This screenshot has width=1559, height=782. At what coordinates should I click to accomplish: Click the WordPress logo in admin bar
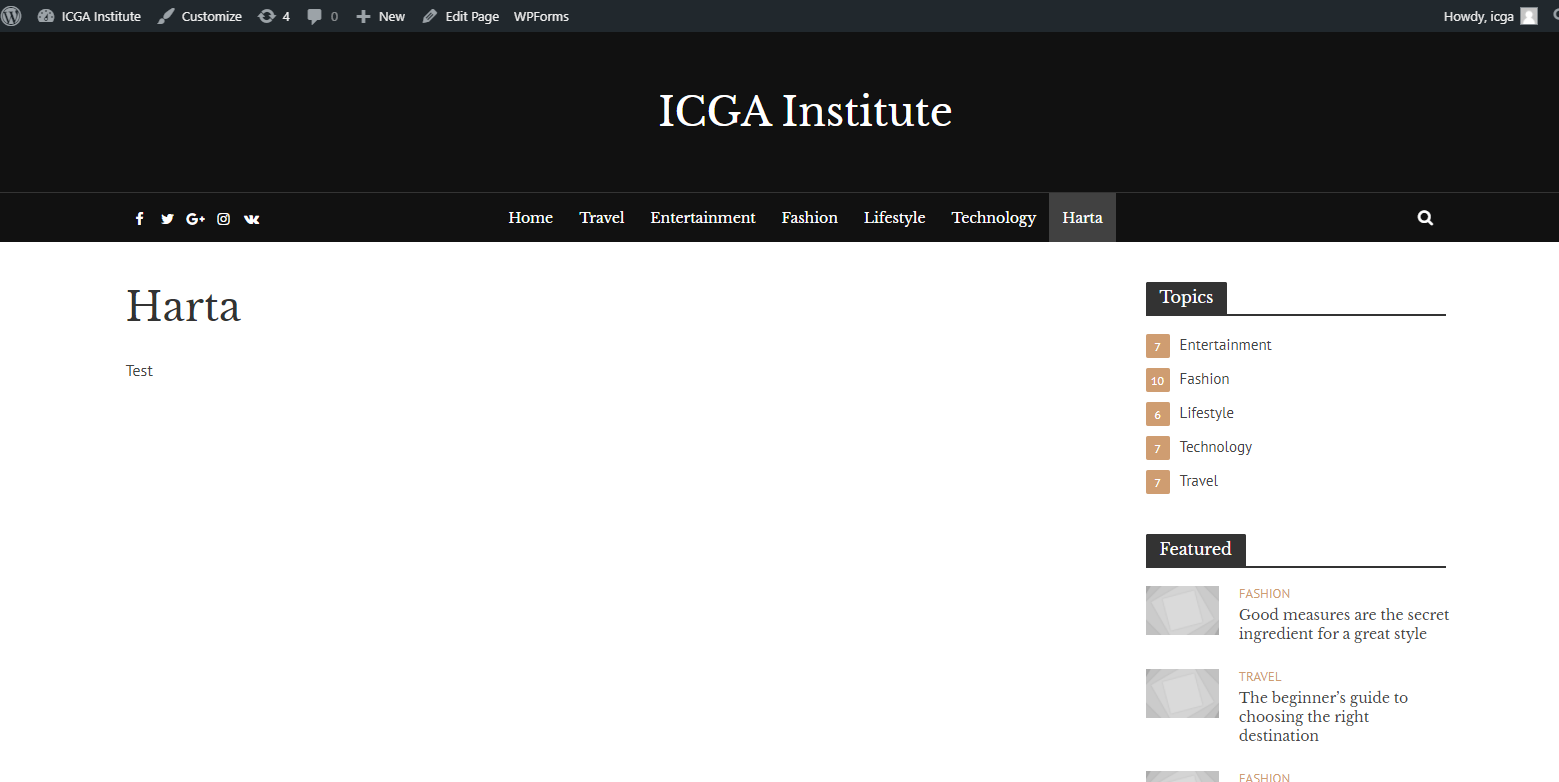coord(12,16)
